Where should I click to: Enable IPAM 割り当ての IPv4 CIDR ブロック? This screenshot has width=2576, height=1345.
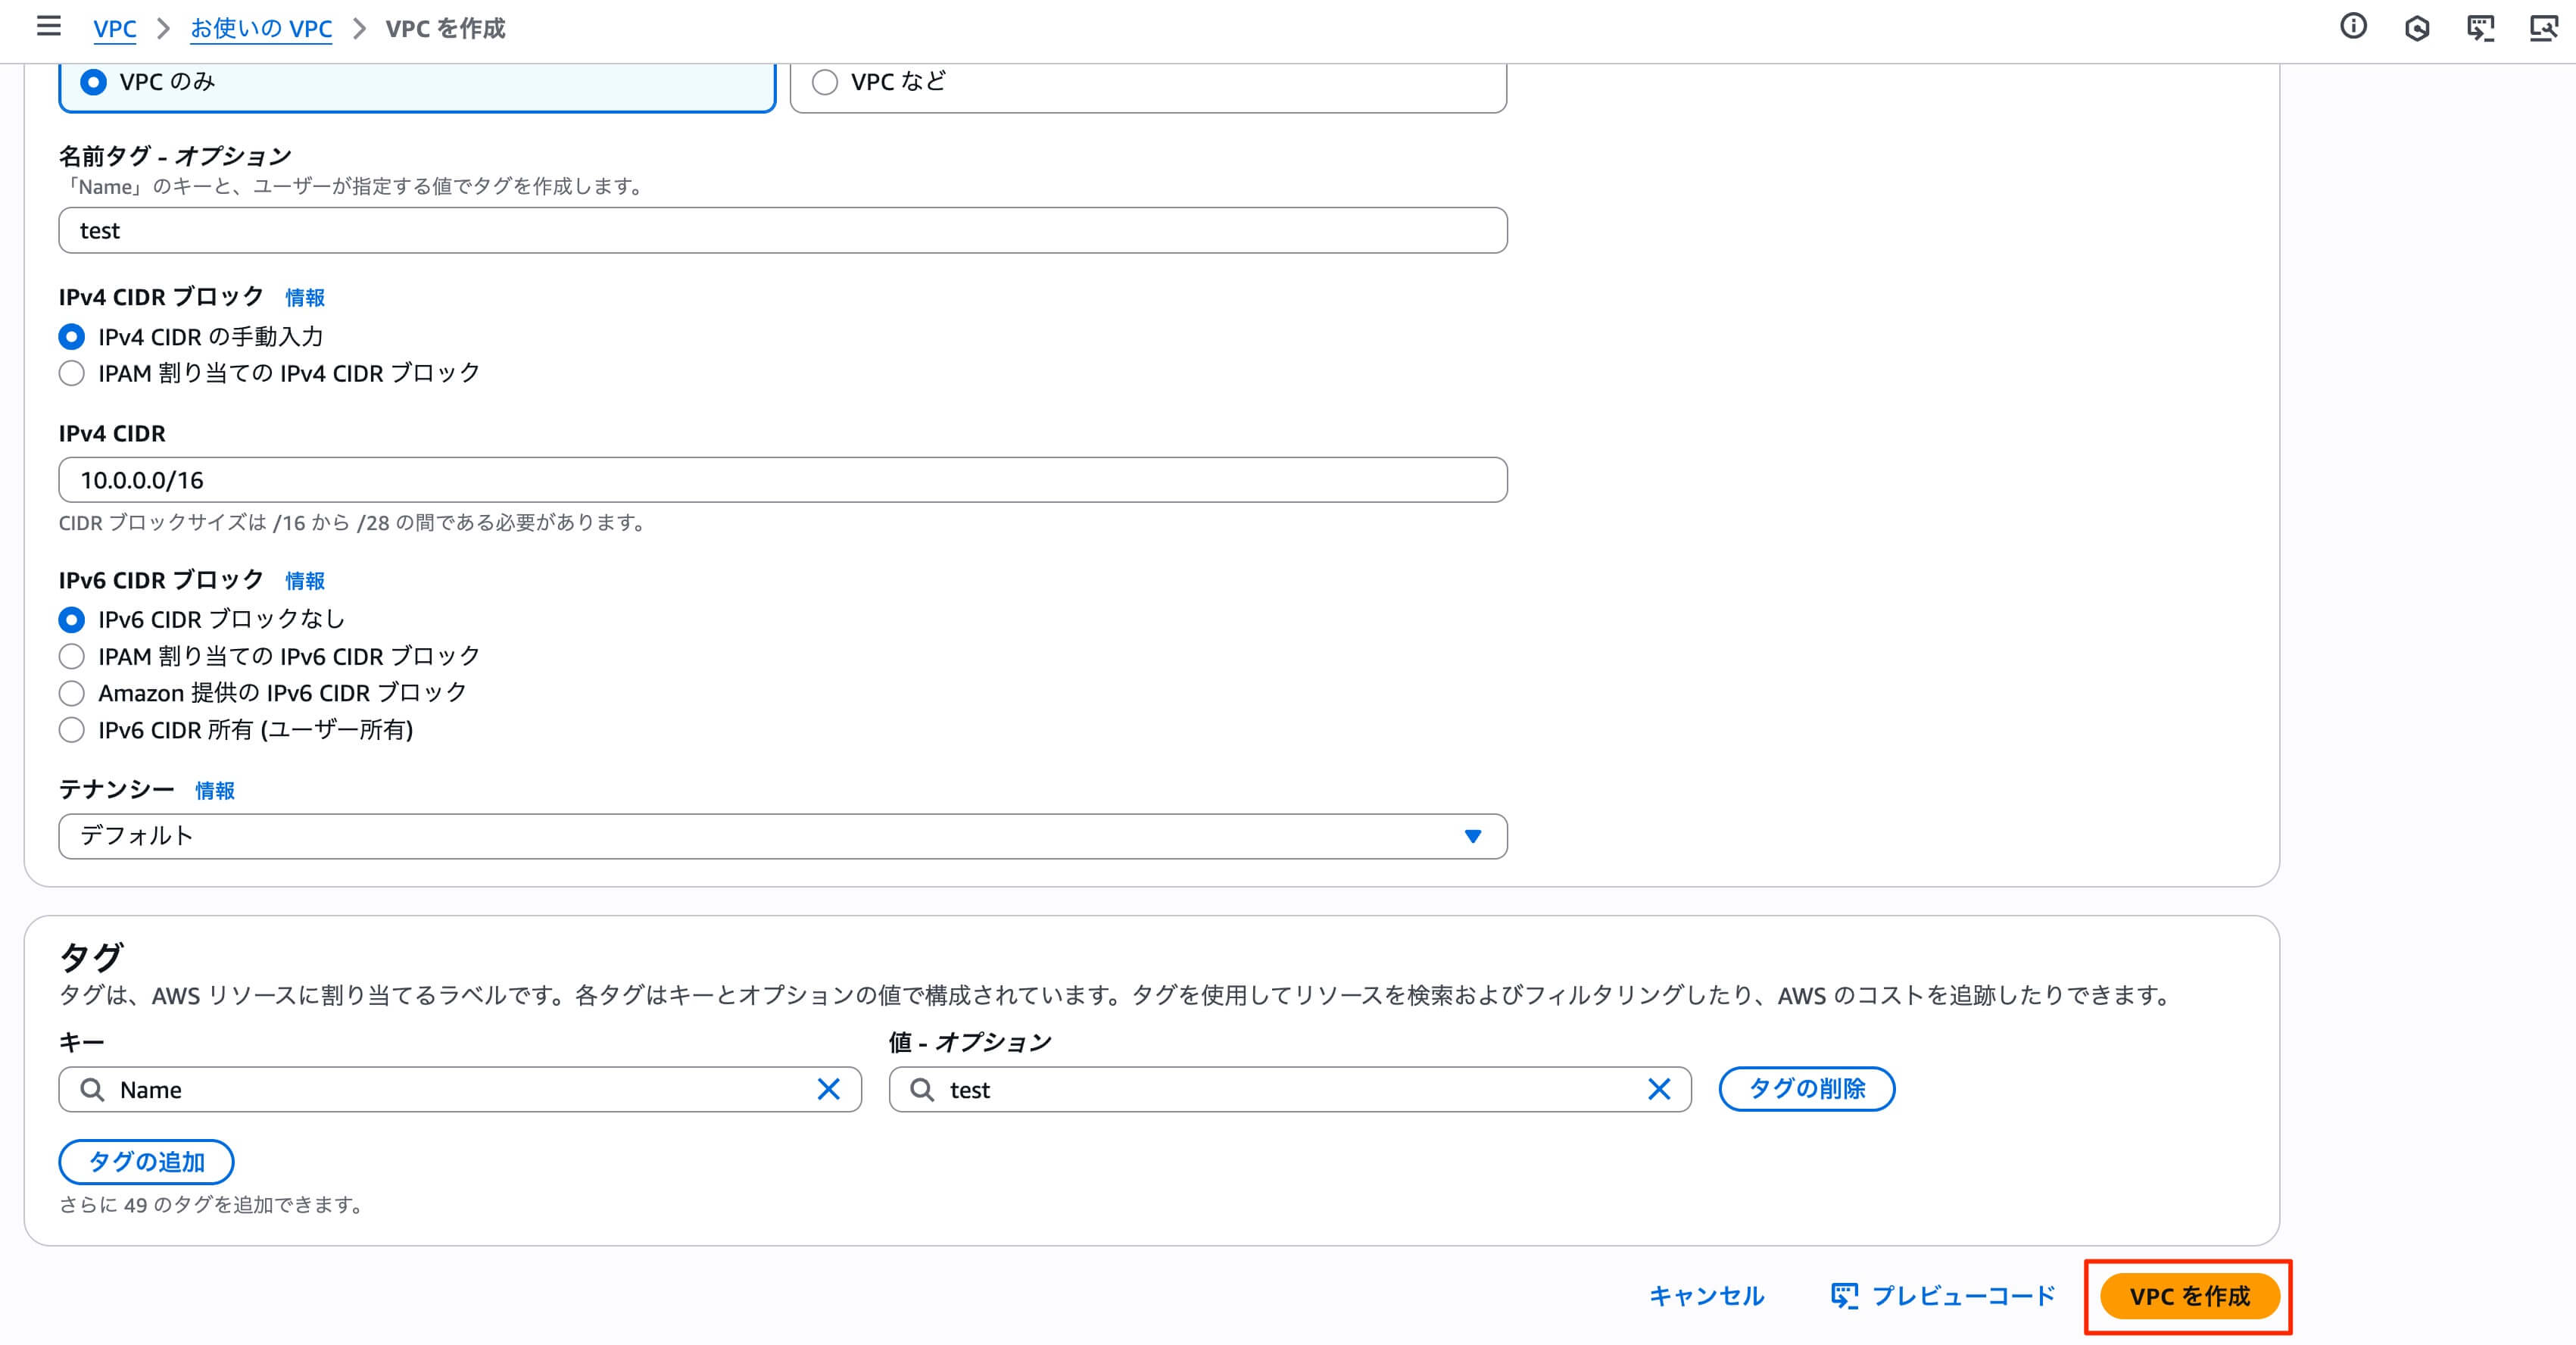point(71,373)
